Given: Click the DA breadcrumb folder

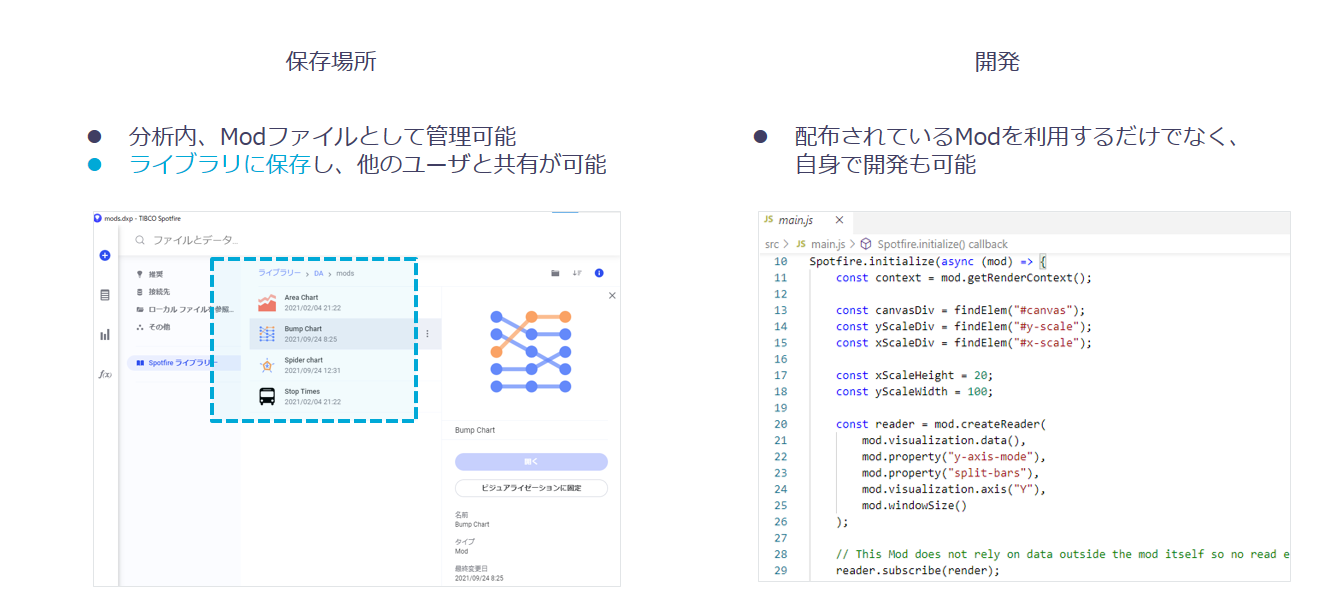Looking at the screenshot, I should point(318,273).
